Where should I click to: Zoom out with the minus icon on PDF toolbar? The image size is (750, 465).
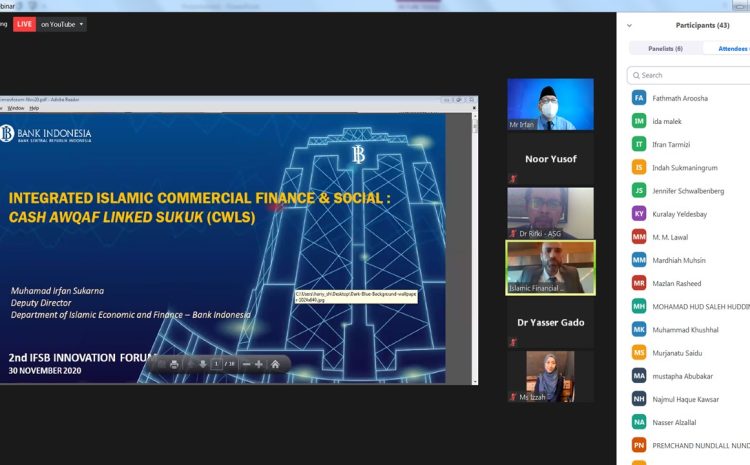246,365
